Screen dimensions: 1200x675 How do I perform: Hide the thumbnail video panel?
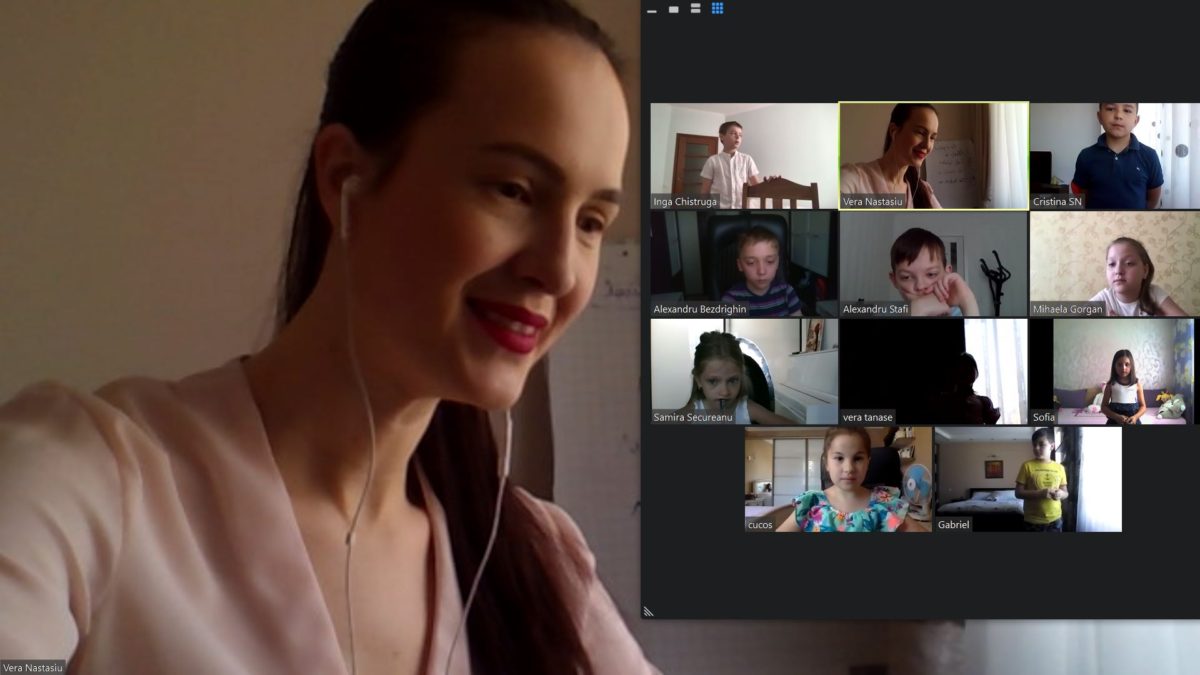(x=652, y=10)
